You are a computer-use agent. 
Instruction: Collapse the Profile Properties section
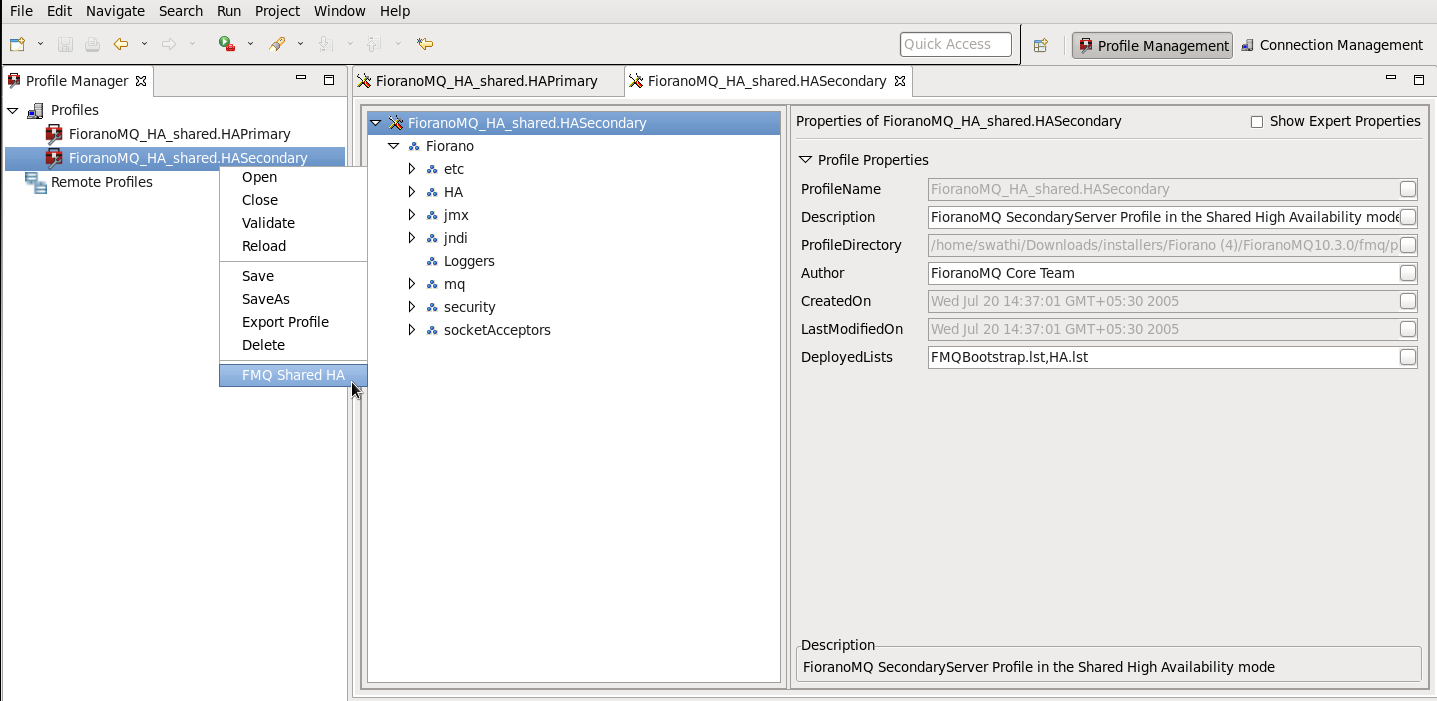(x=805, y=160)
